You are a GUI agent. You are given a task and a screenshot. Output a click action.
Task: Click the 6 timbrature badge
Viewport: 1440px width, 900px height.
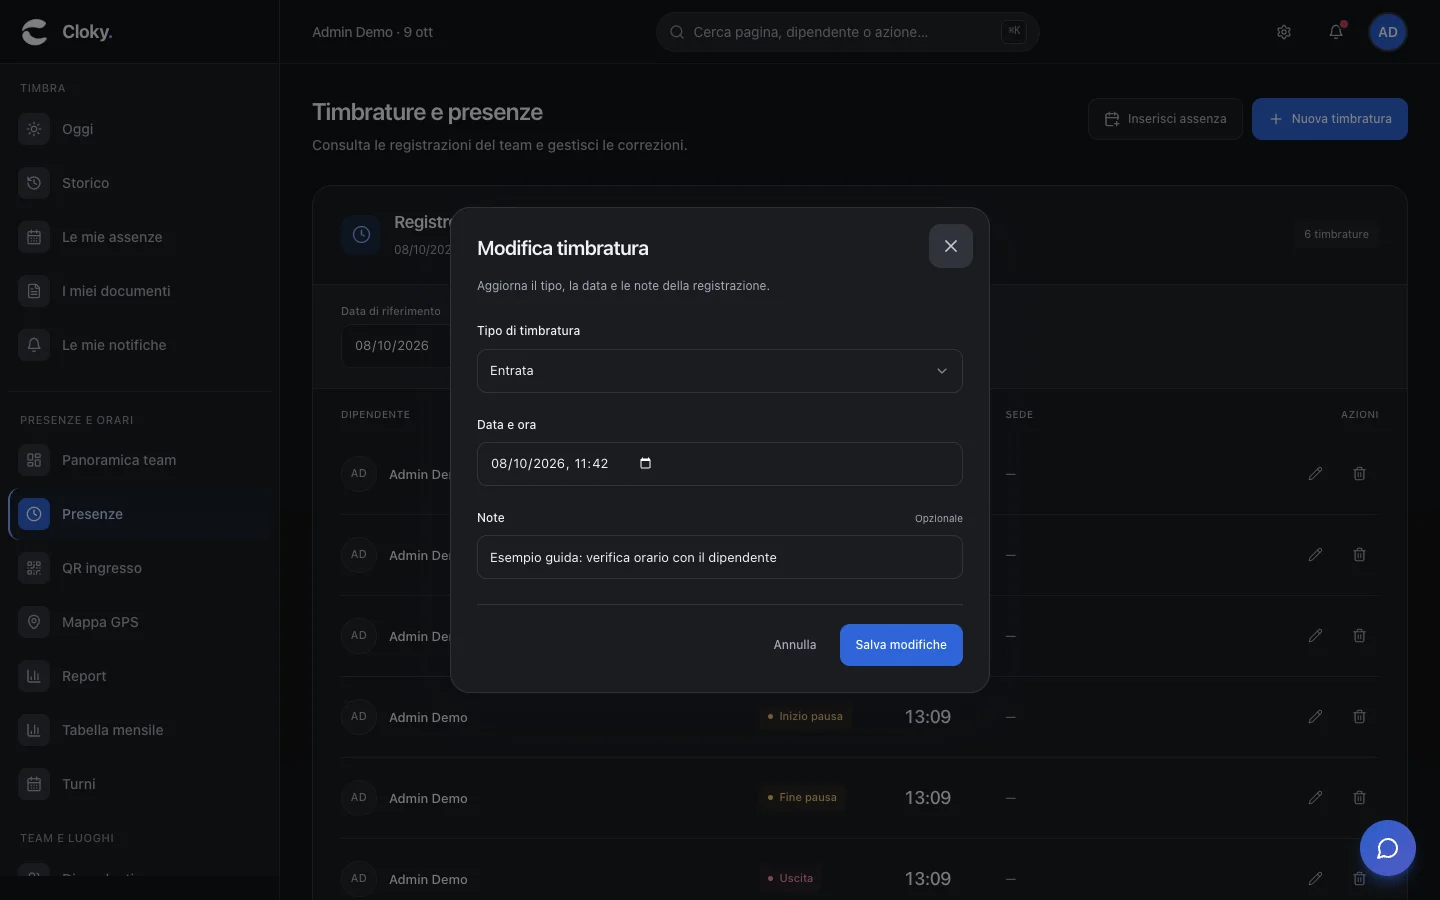[1336, 234]
